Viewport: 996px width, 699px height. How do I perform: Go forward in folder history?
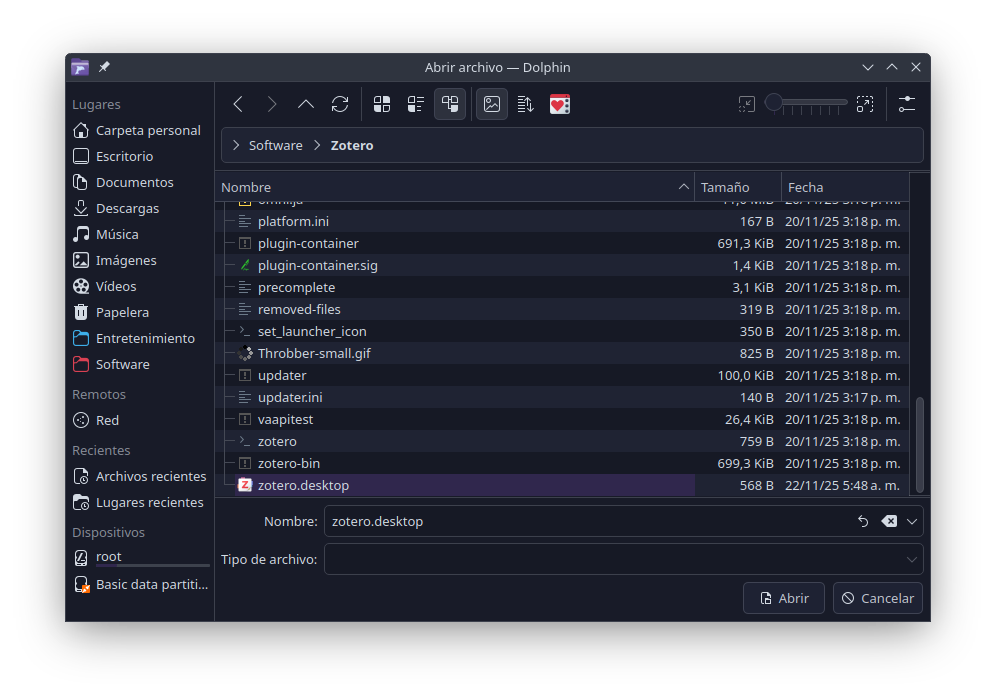pos(272,104)
